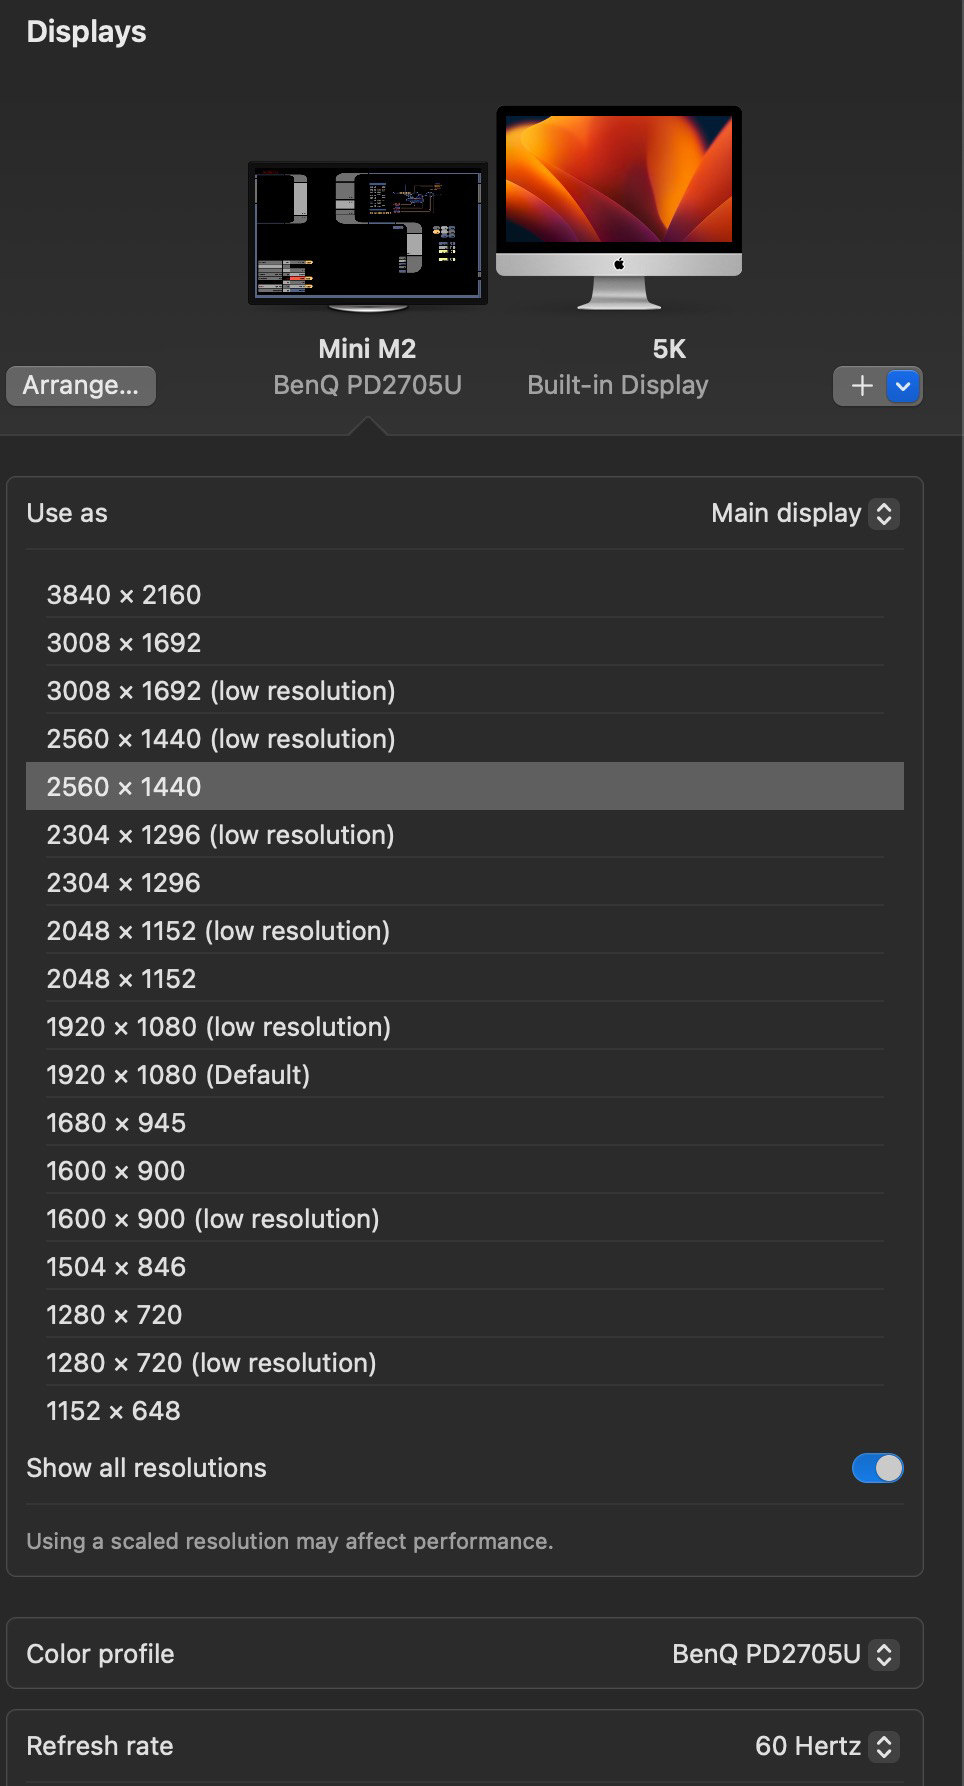Choose 2048 × 1152 without low resolution
This screenshot has height=1786, width=964.
click(465, 979)
